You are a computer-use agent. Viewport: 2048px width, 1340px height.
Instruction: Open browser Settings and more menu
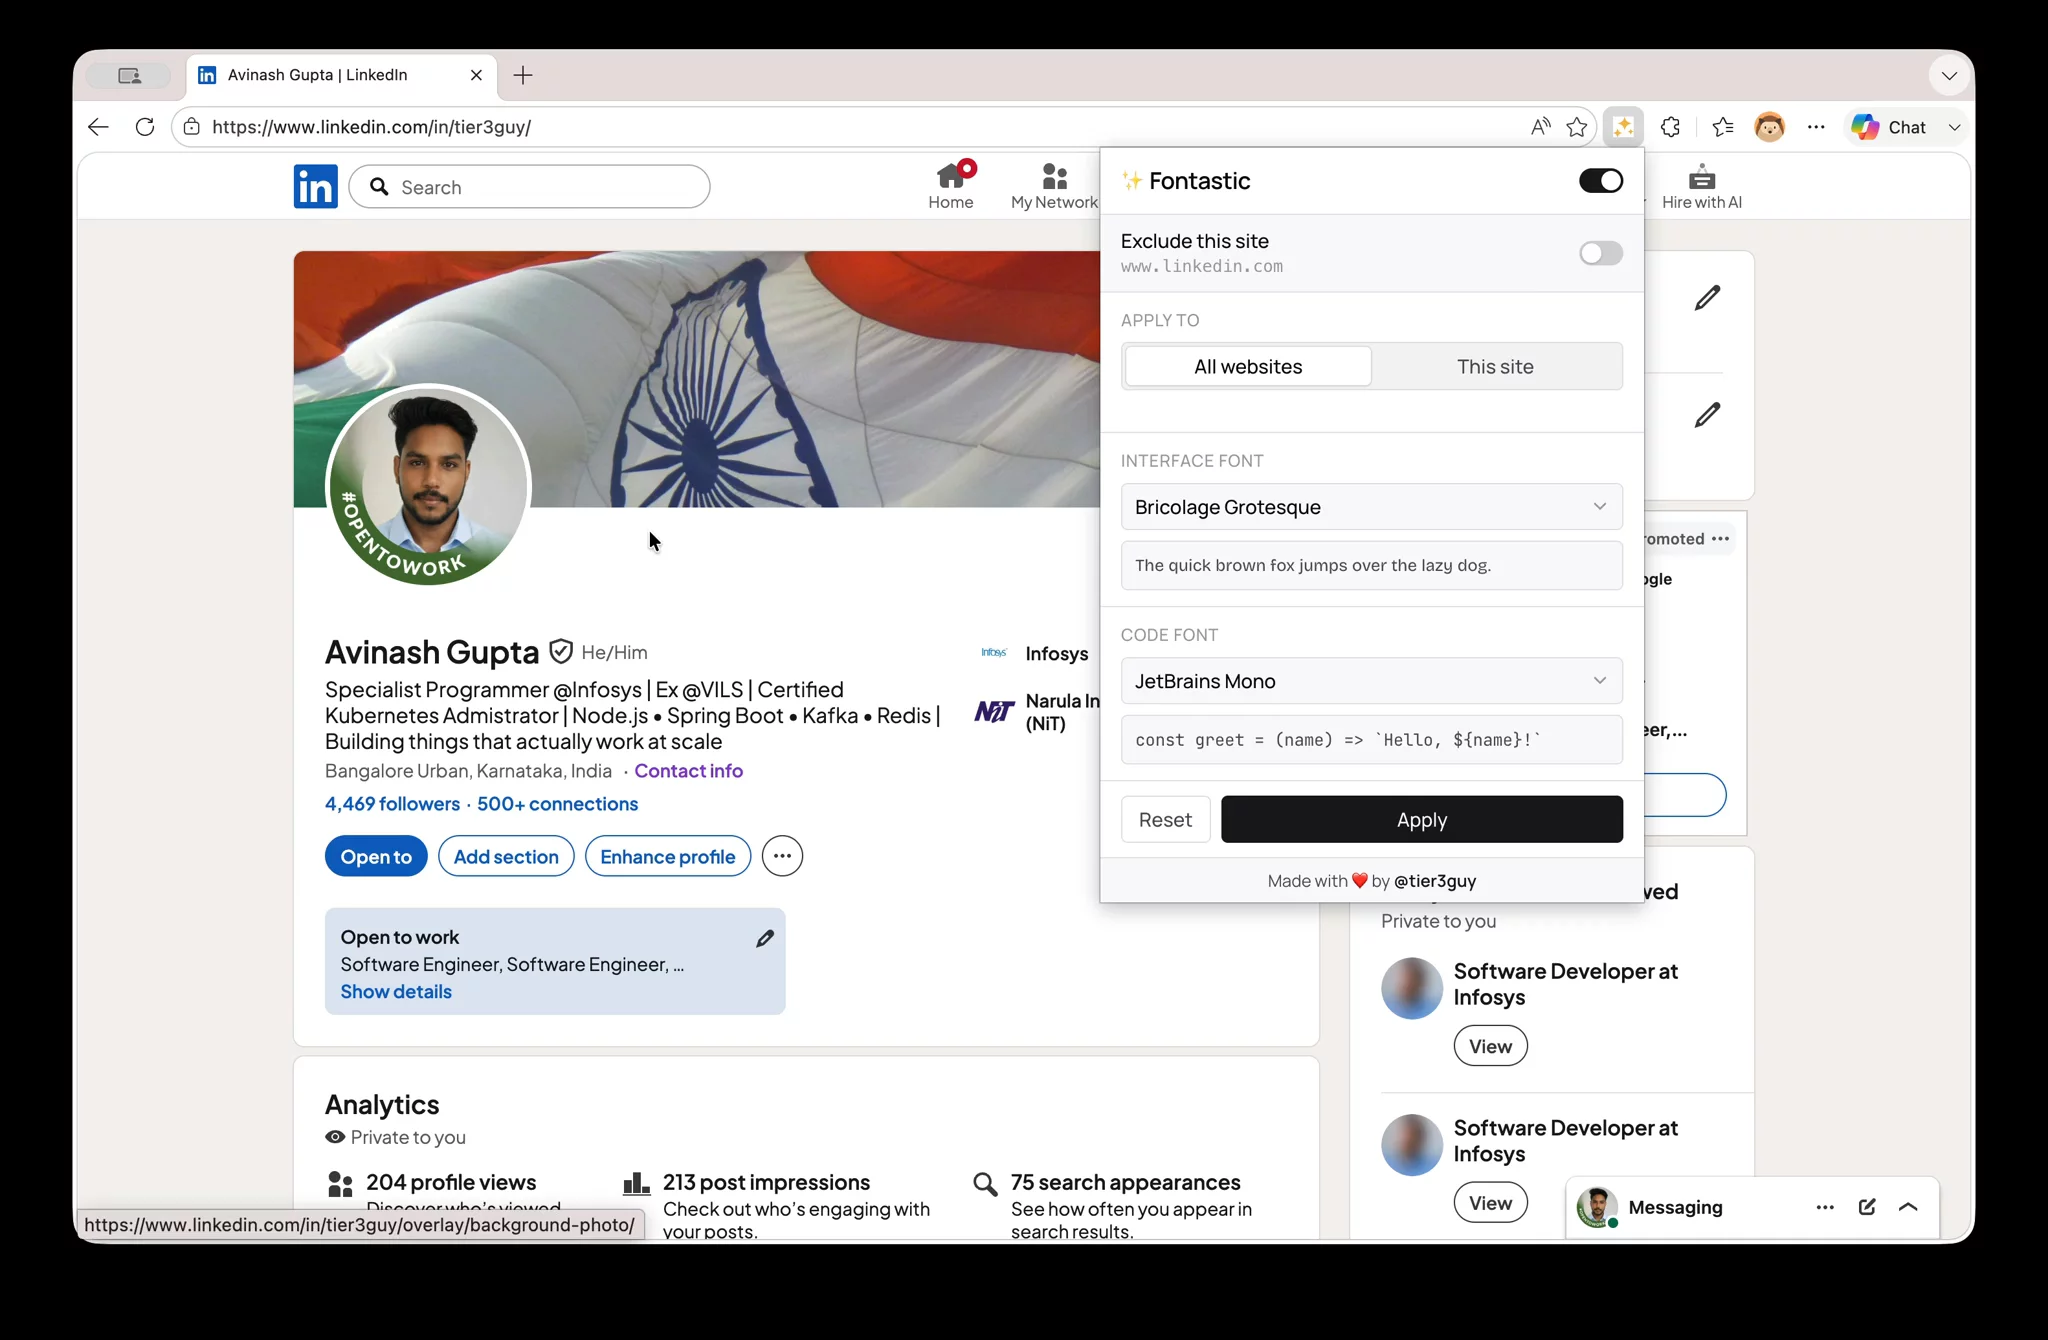point(1816,127)
